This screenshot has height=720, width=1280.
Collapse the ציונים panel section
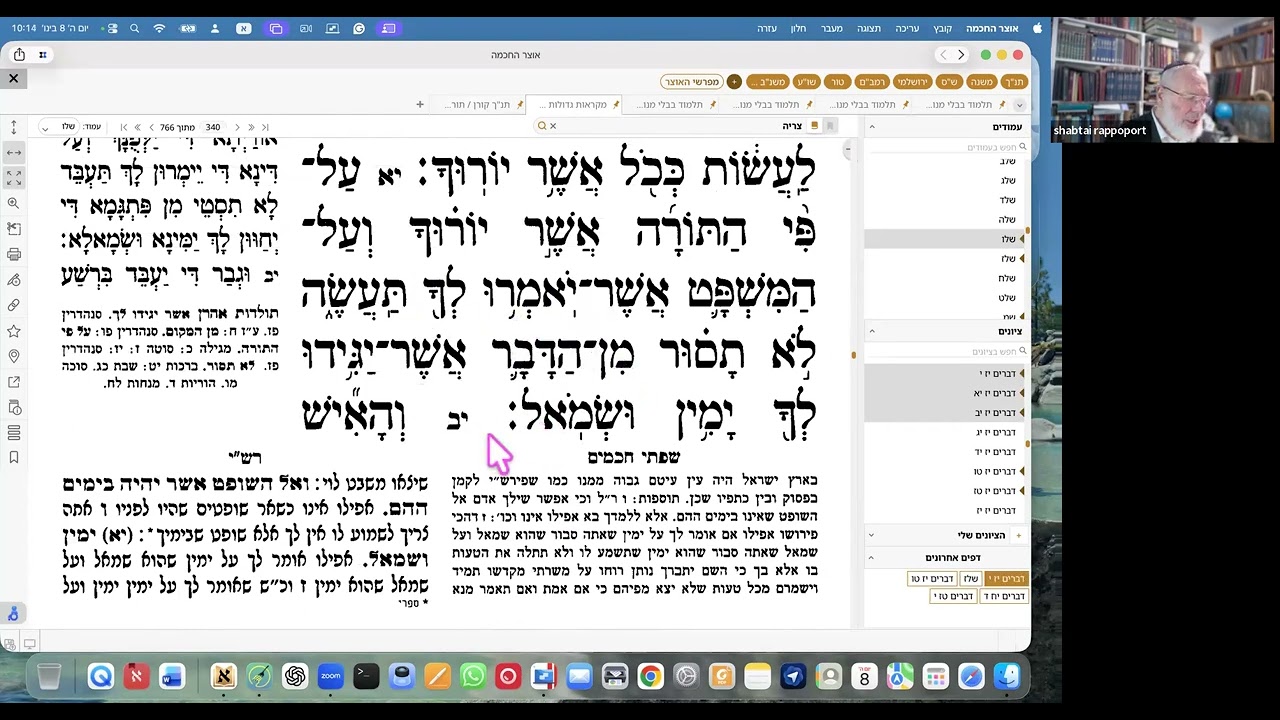point(871,331)
